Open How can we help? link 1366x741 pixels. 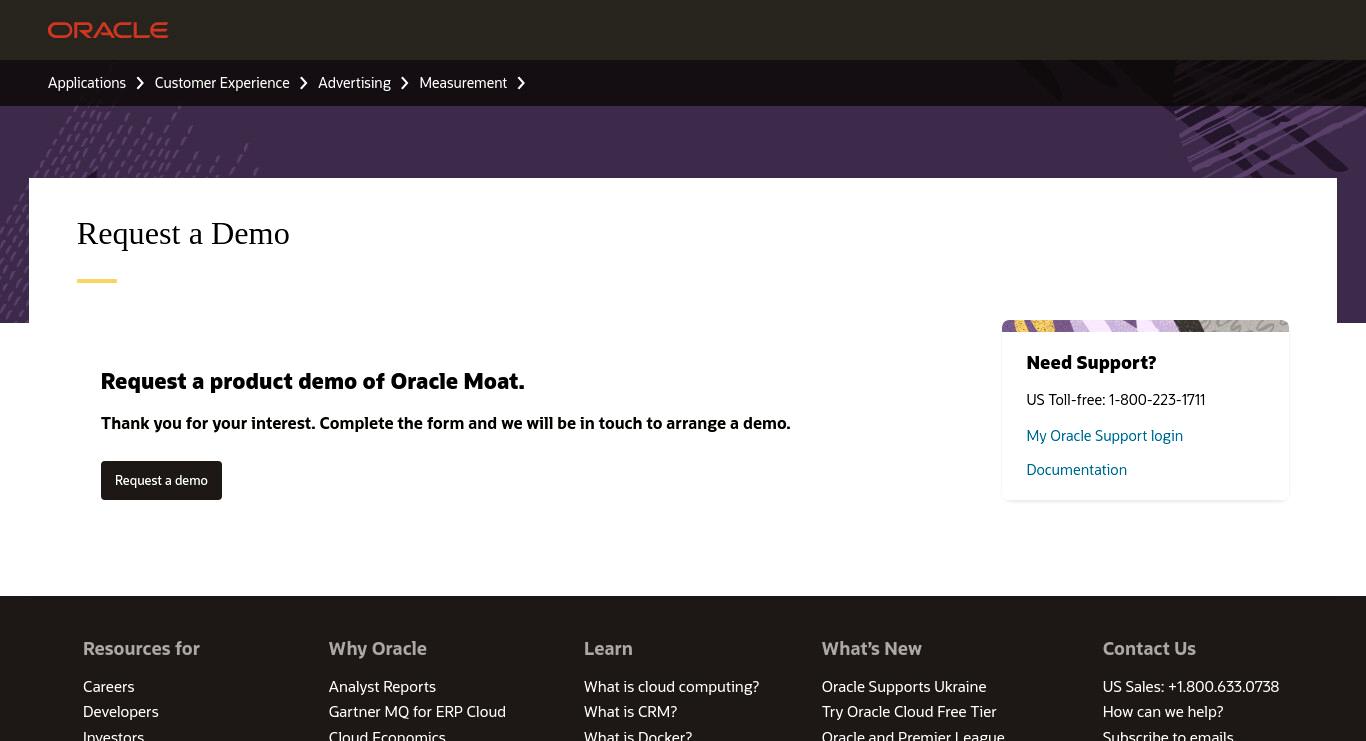pyautogui.click(x=1163, y=712)
